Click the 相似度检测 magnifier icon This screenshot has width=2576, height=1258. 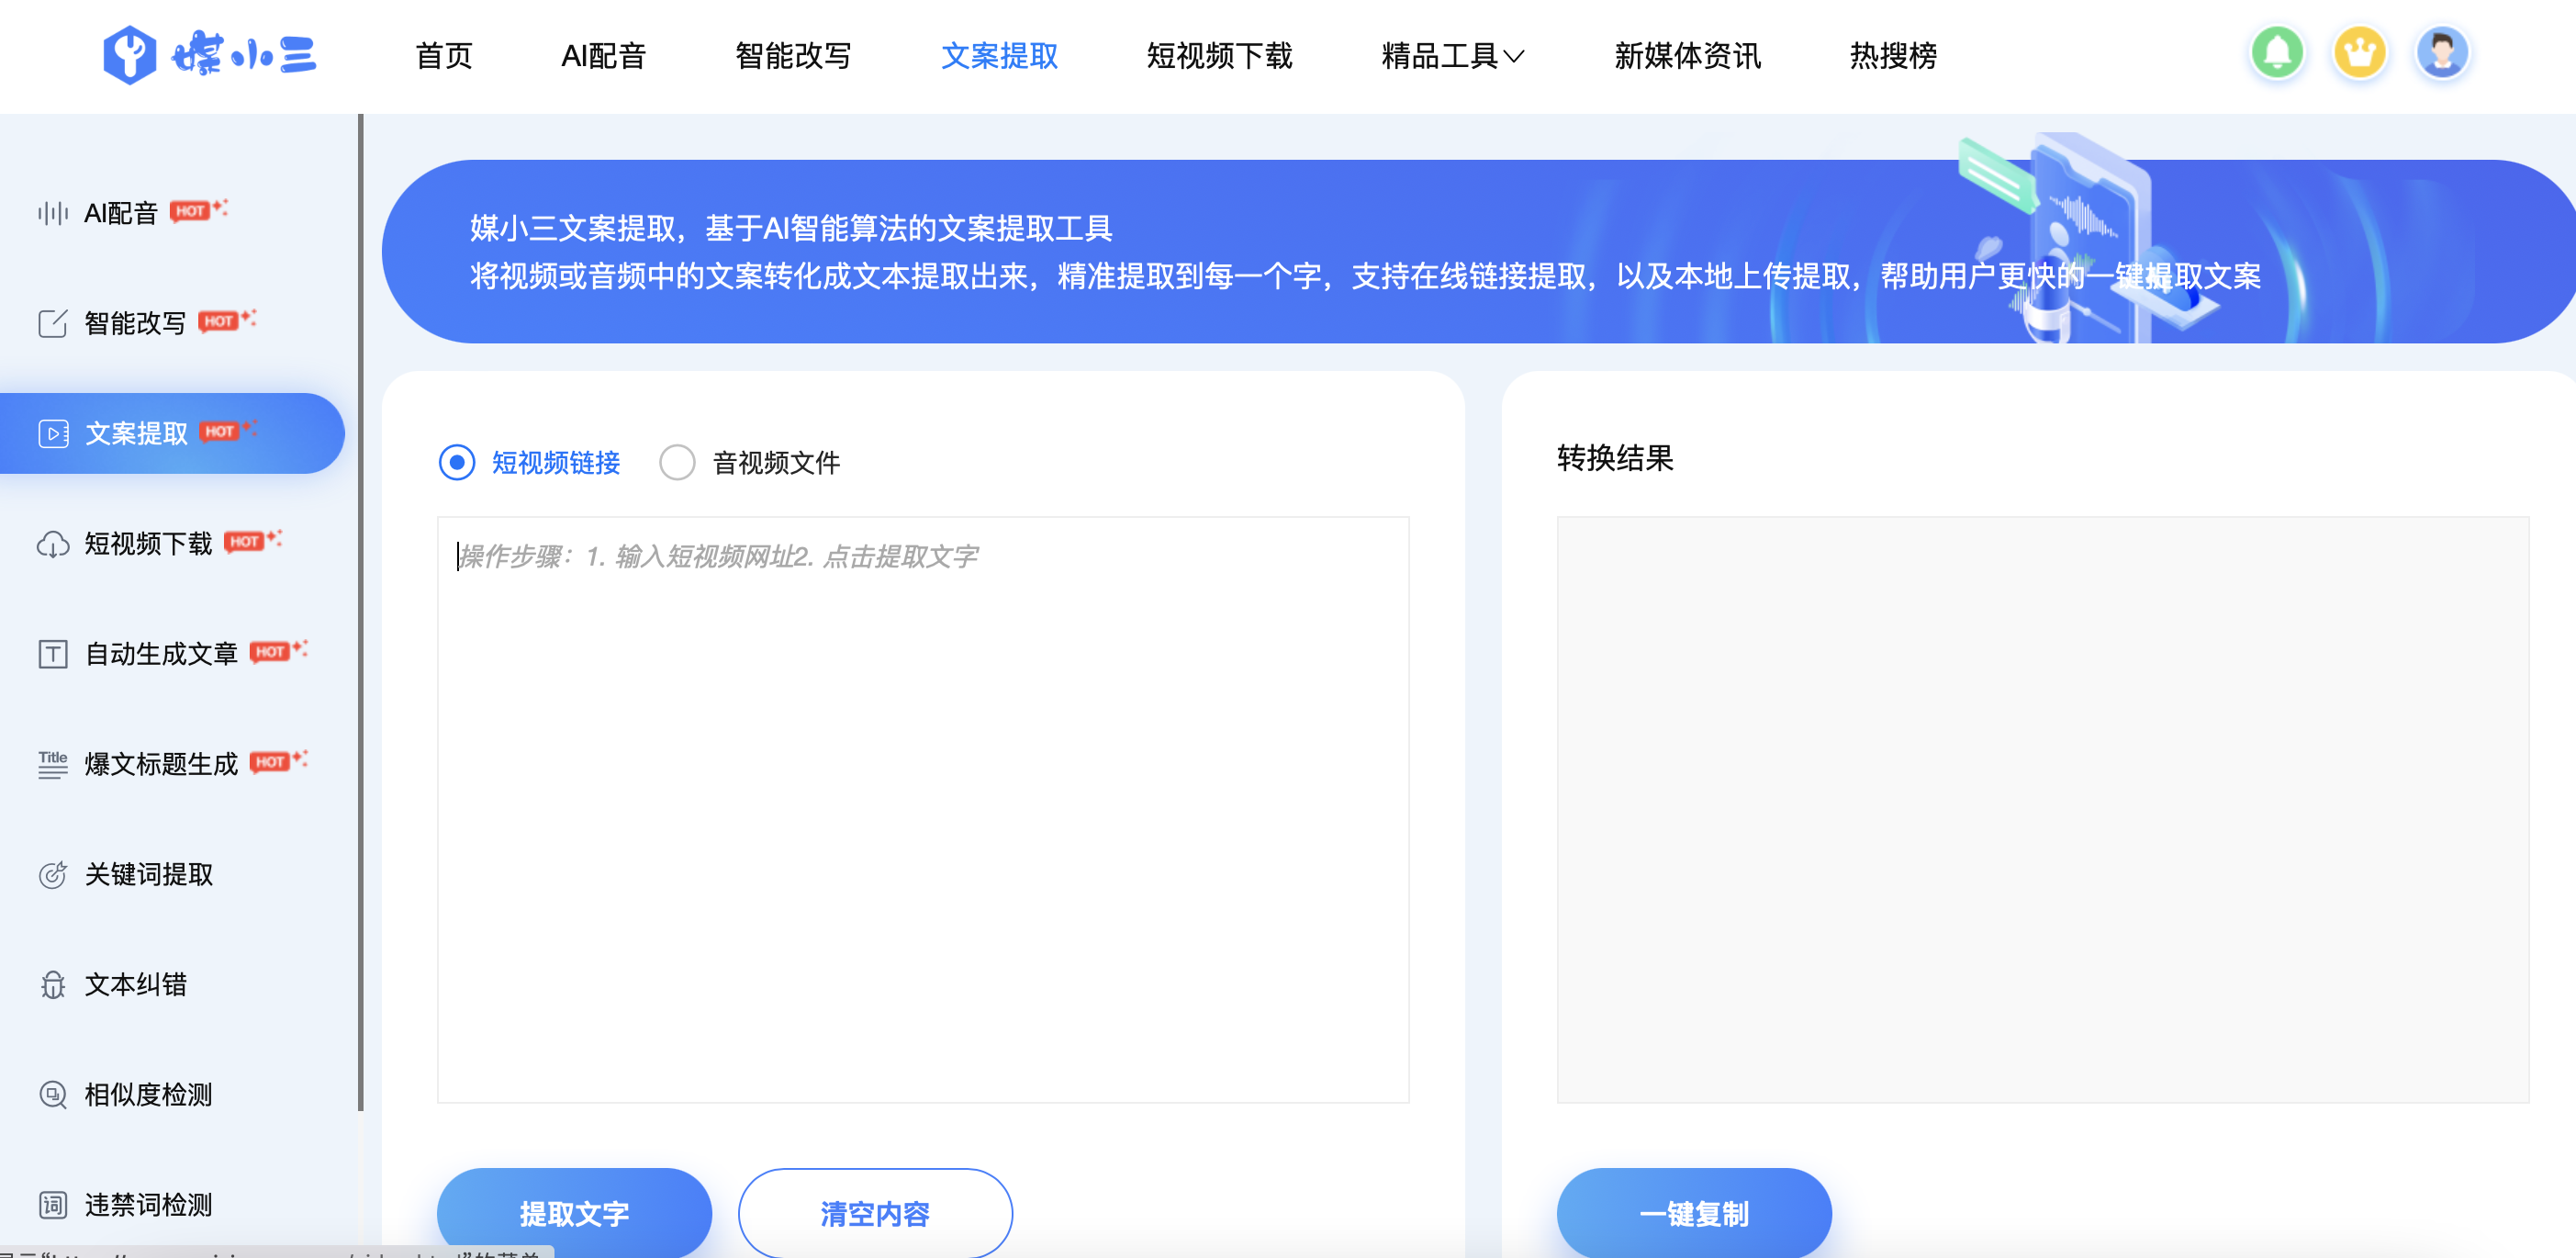[53, 1095]
